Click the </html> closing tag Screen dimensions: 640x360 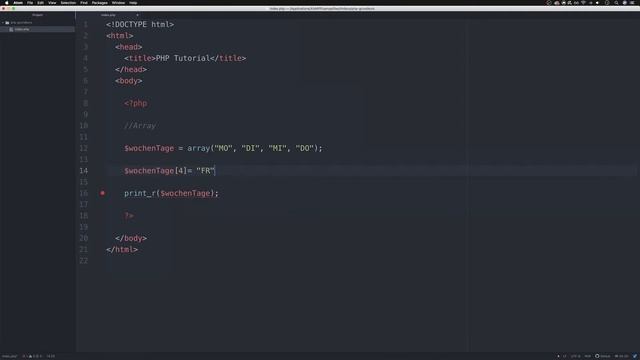point(122,249)
